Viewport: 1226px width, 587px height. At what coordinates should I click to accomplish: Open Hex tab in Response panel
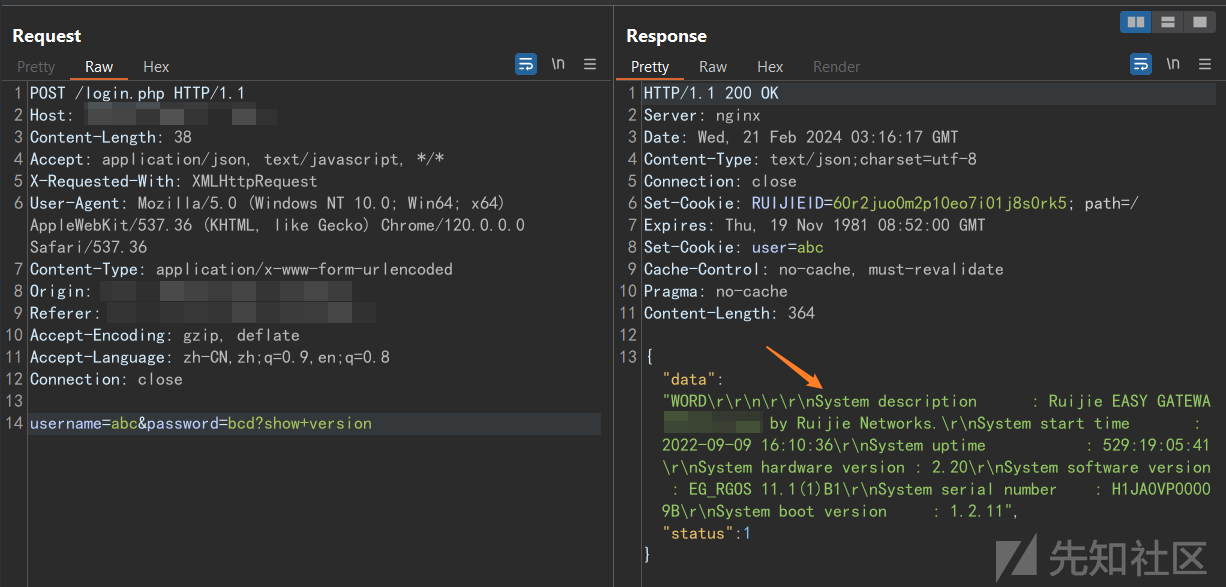[x=770, y=67]
